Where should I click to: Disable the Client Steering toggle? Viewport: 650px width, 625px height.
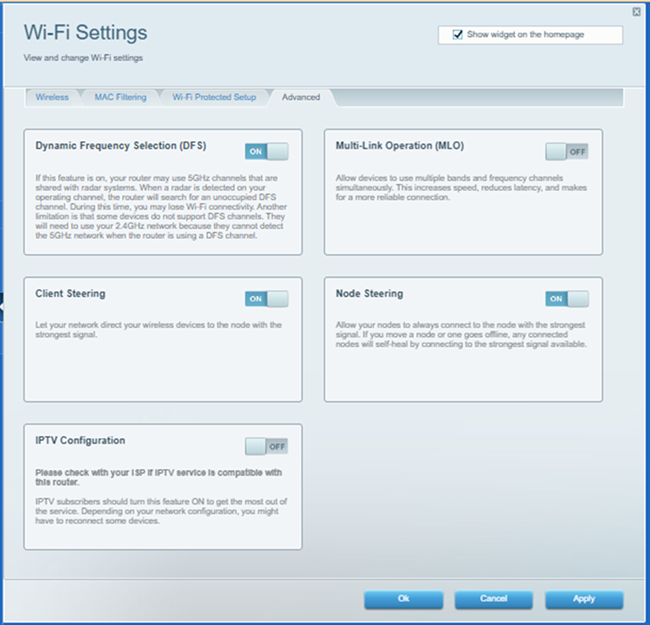click(x=267, y=299)
